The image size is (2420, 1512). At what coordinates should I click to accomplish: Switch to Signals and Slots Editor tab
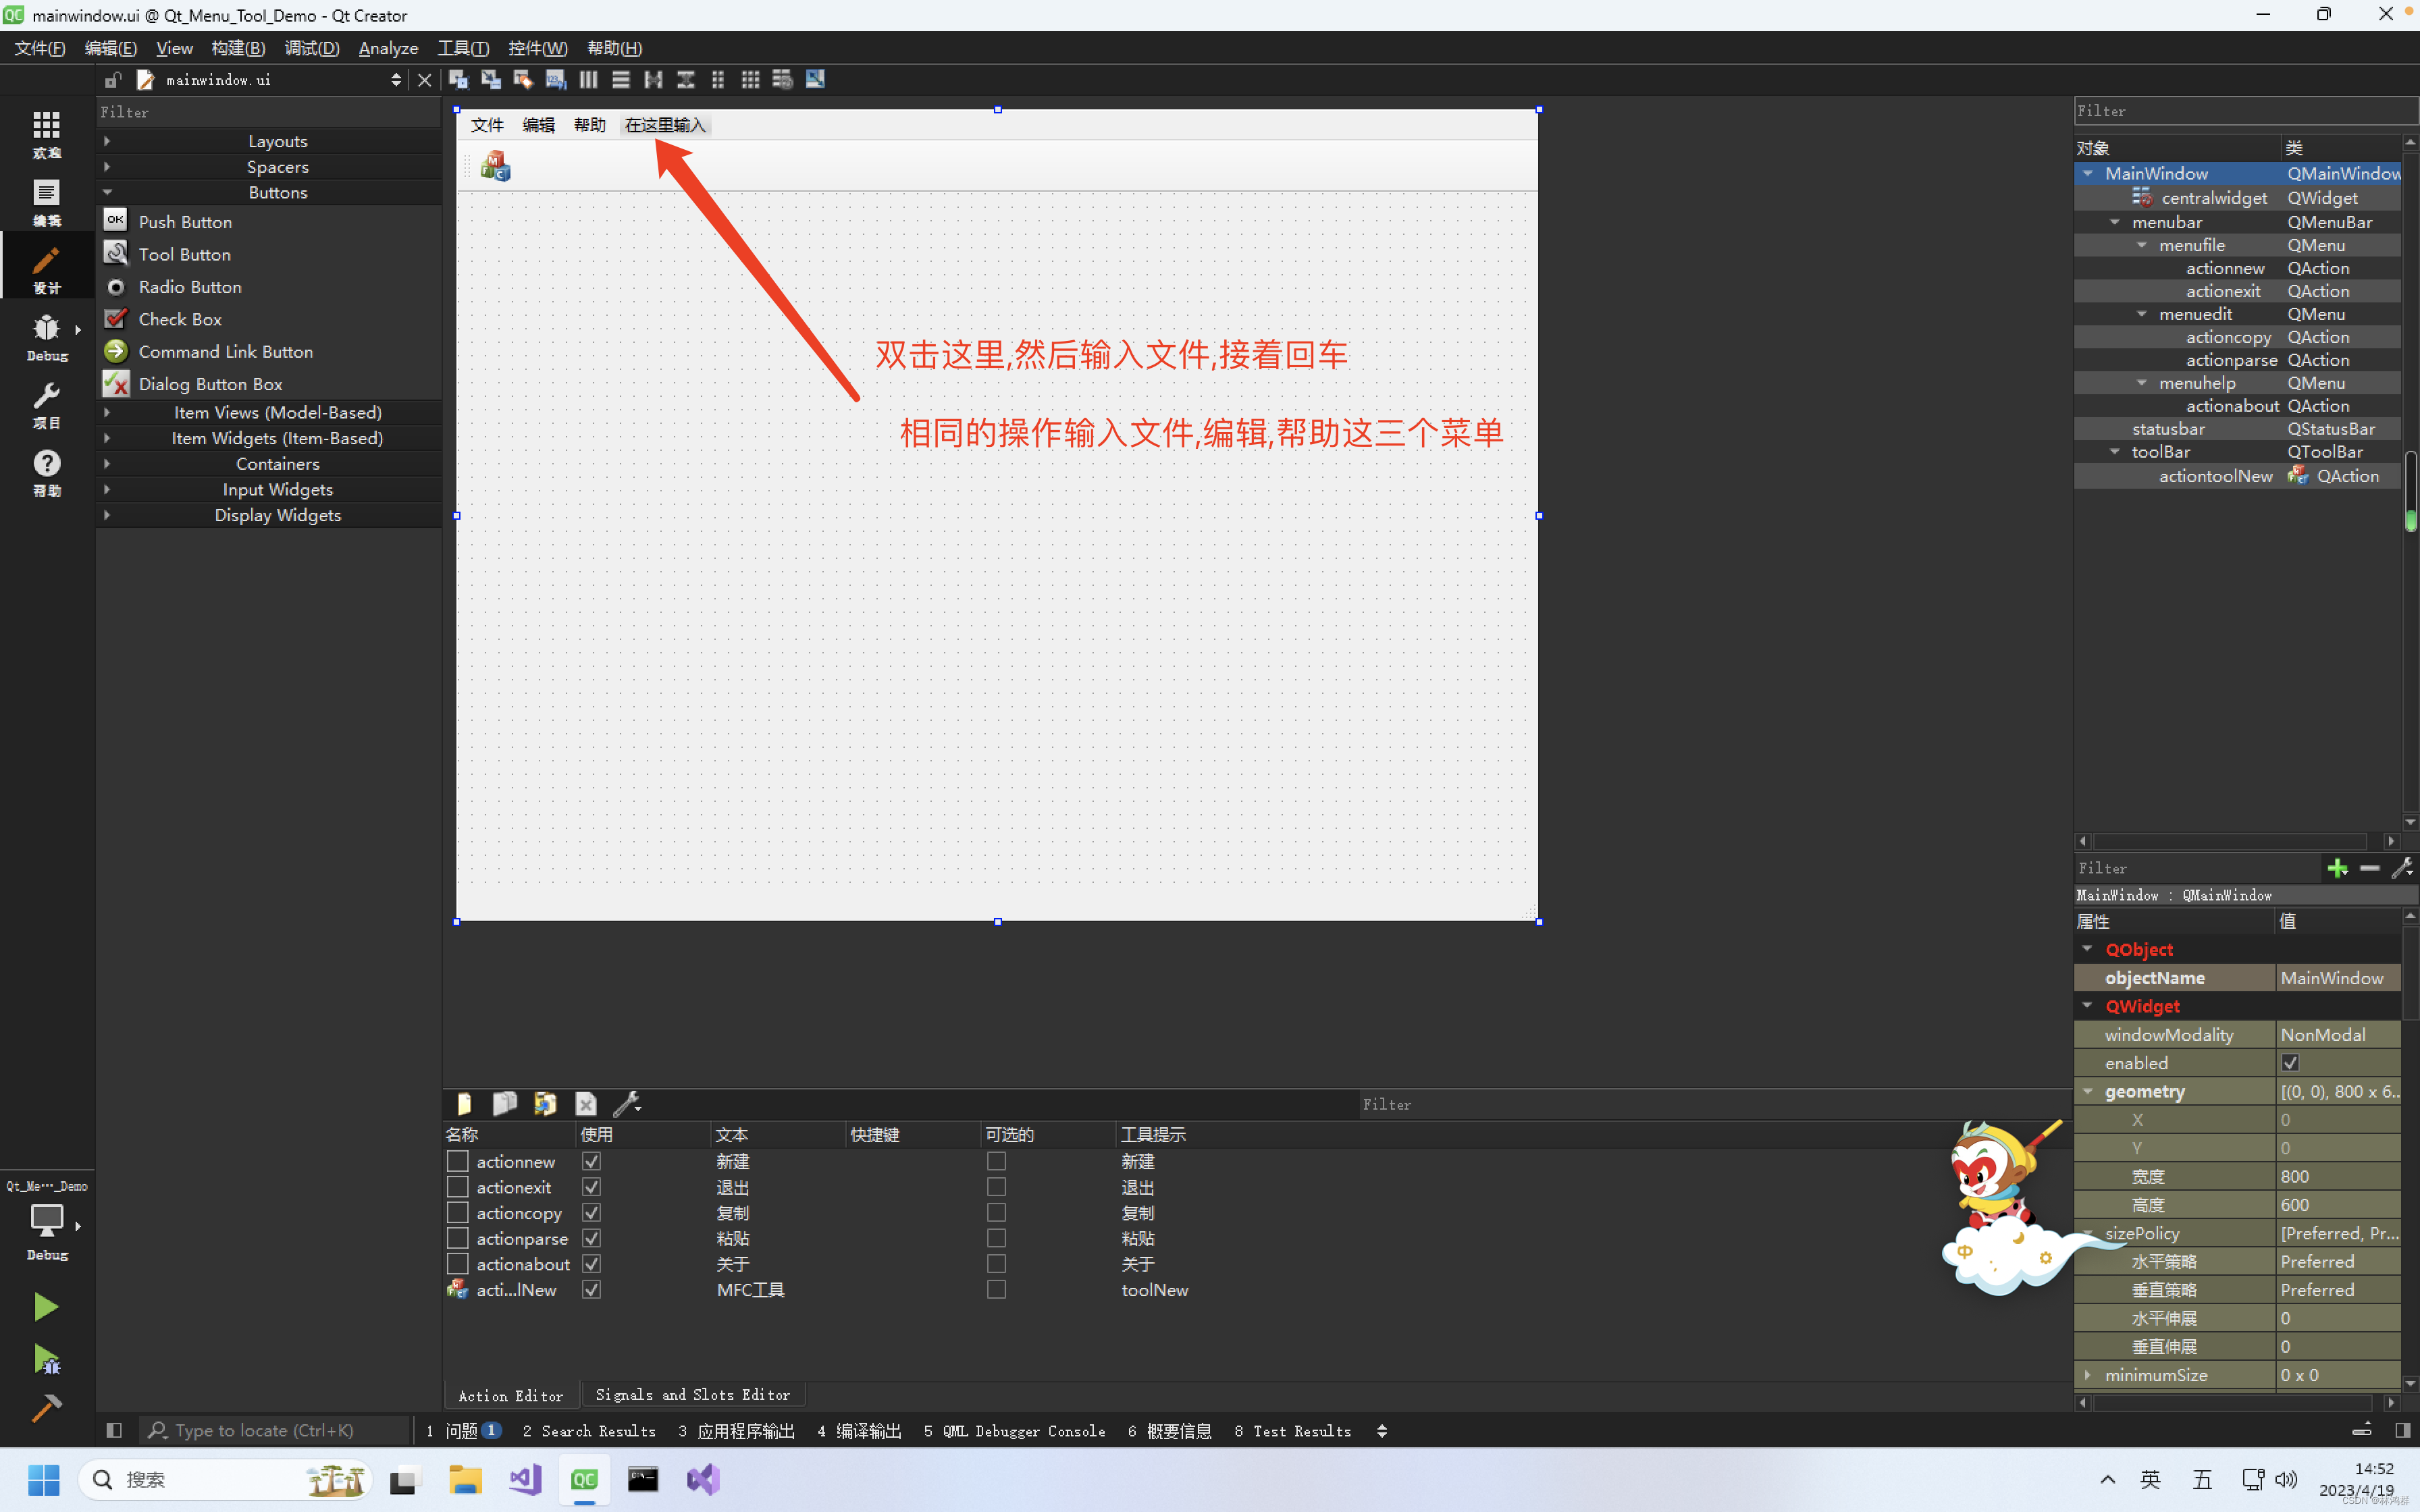coord(692,1394)
